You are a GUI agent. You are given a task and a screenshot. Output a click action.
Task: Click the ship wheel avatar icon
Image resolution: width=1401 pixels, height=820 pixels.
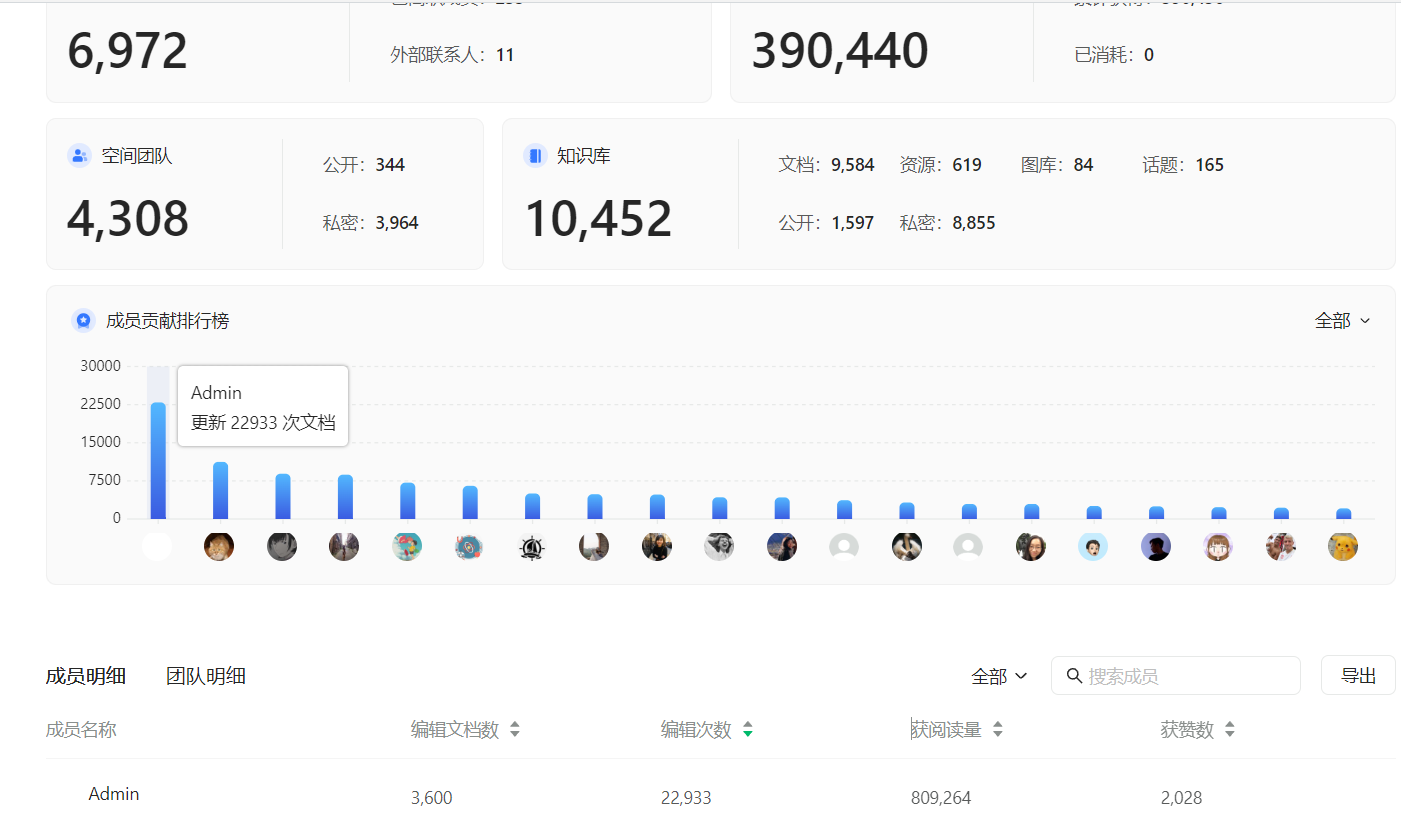(532, 546)
